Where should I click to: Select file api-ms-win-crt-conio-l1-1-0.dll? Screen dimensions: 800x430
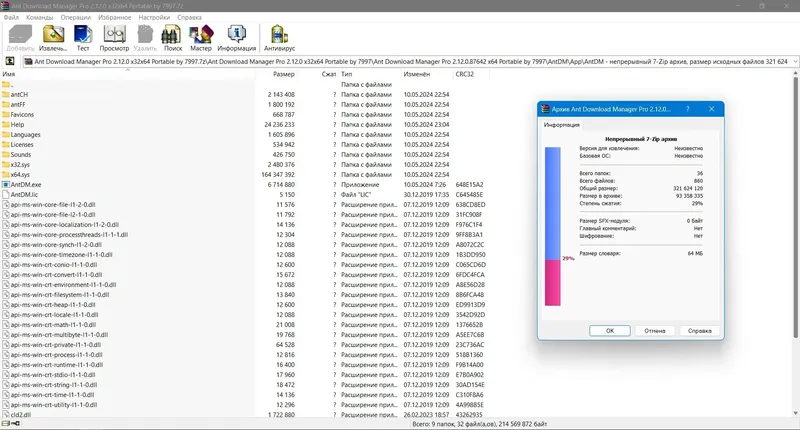coord(54,265)
